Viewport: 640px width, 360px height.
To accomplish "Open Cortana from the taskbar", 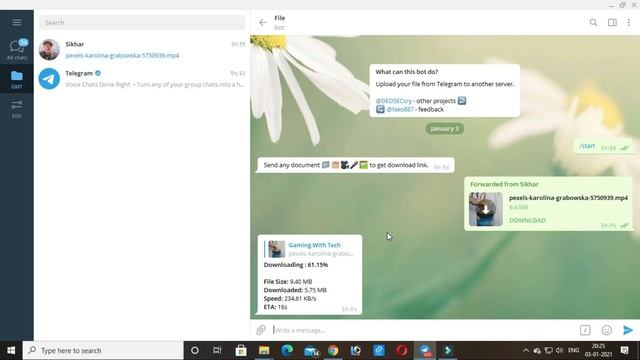I will click(195, 350).
